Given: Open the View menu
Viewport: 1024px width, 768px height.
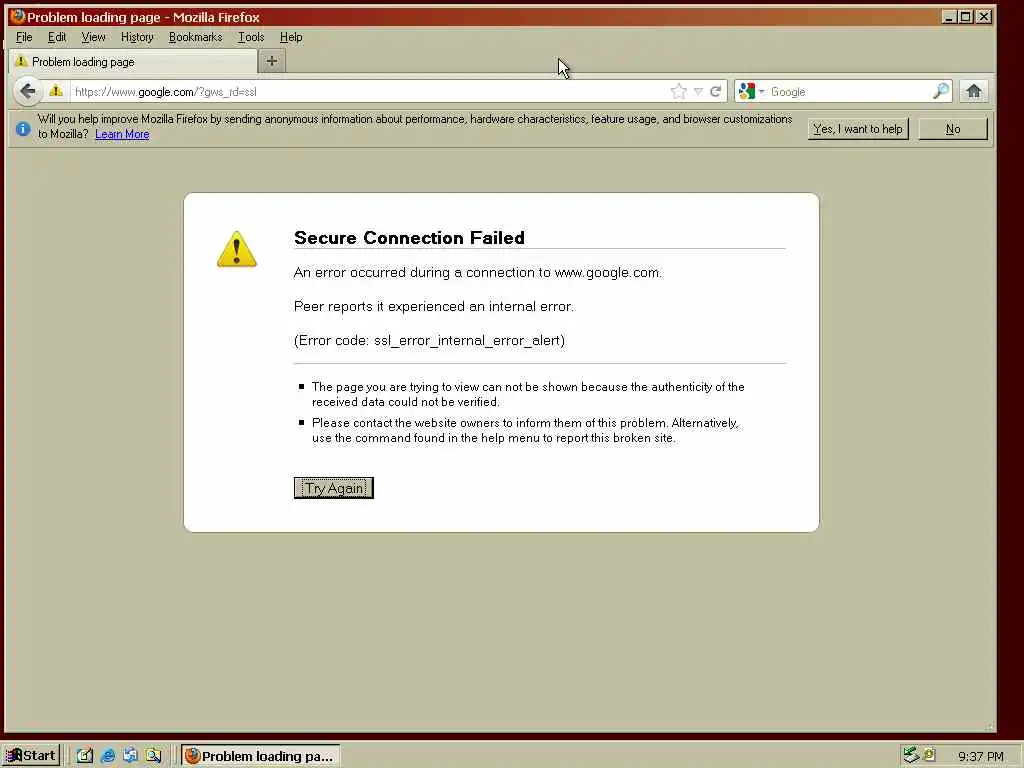Looking at the screenshot, I should pyautogui.click(x=93, y=37).
